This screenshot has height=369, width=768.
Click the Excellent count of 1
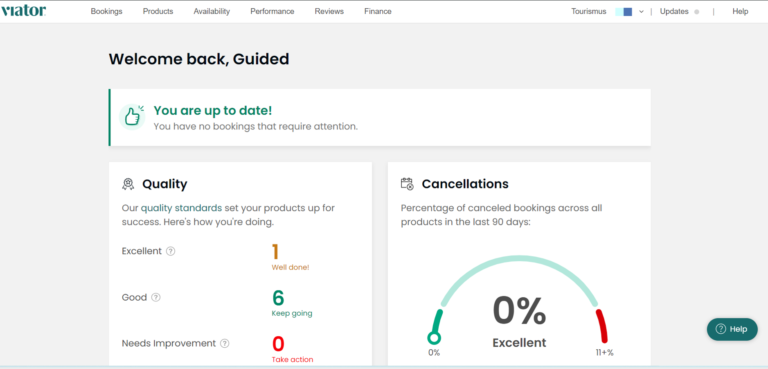tap(275, 251)
